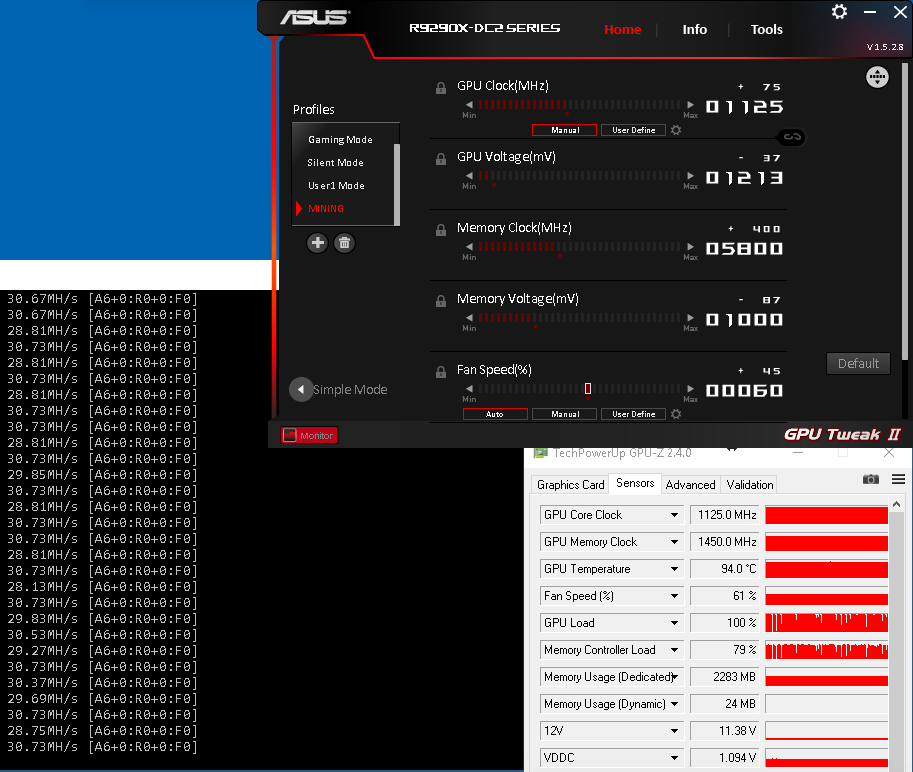This screenshot has width=913, height=772.
Task: Open VDDC sensor dropdown
Action: pos(674,757)
